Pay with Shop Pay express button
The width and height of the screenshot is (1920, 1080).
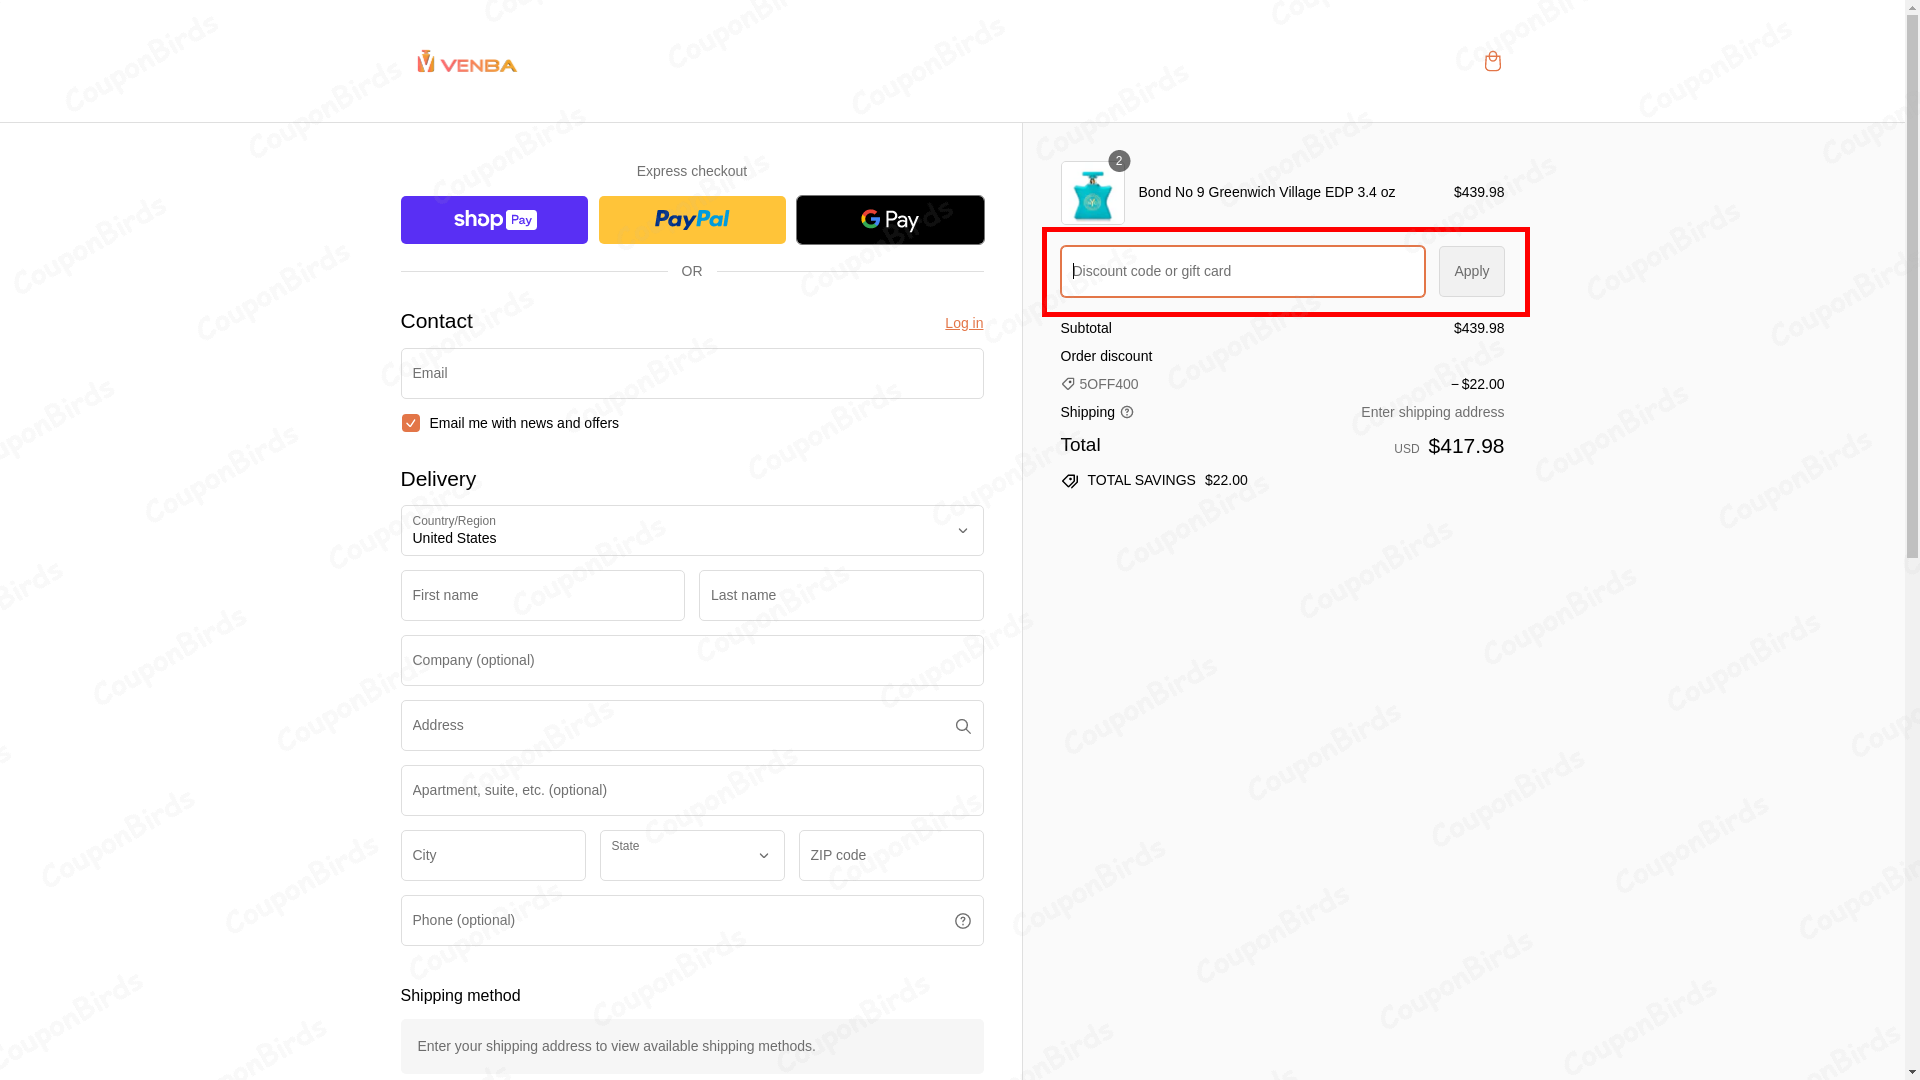pos(494,220)
